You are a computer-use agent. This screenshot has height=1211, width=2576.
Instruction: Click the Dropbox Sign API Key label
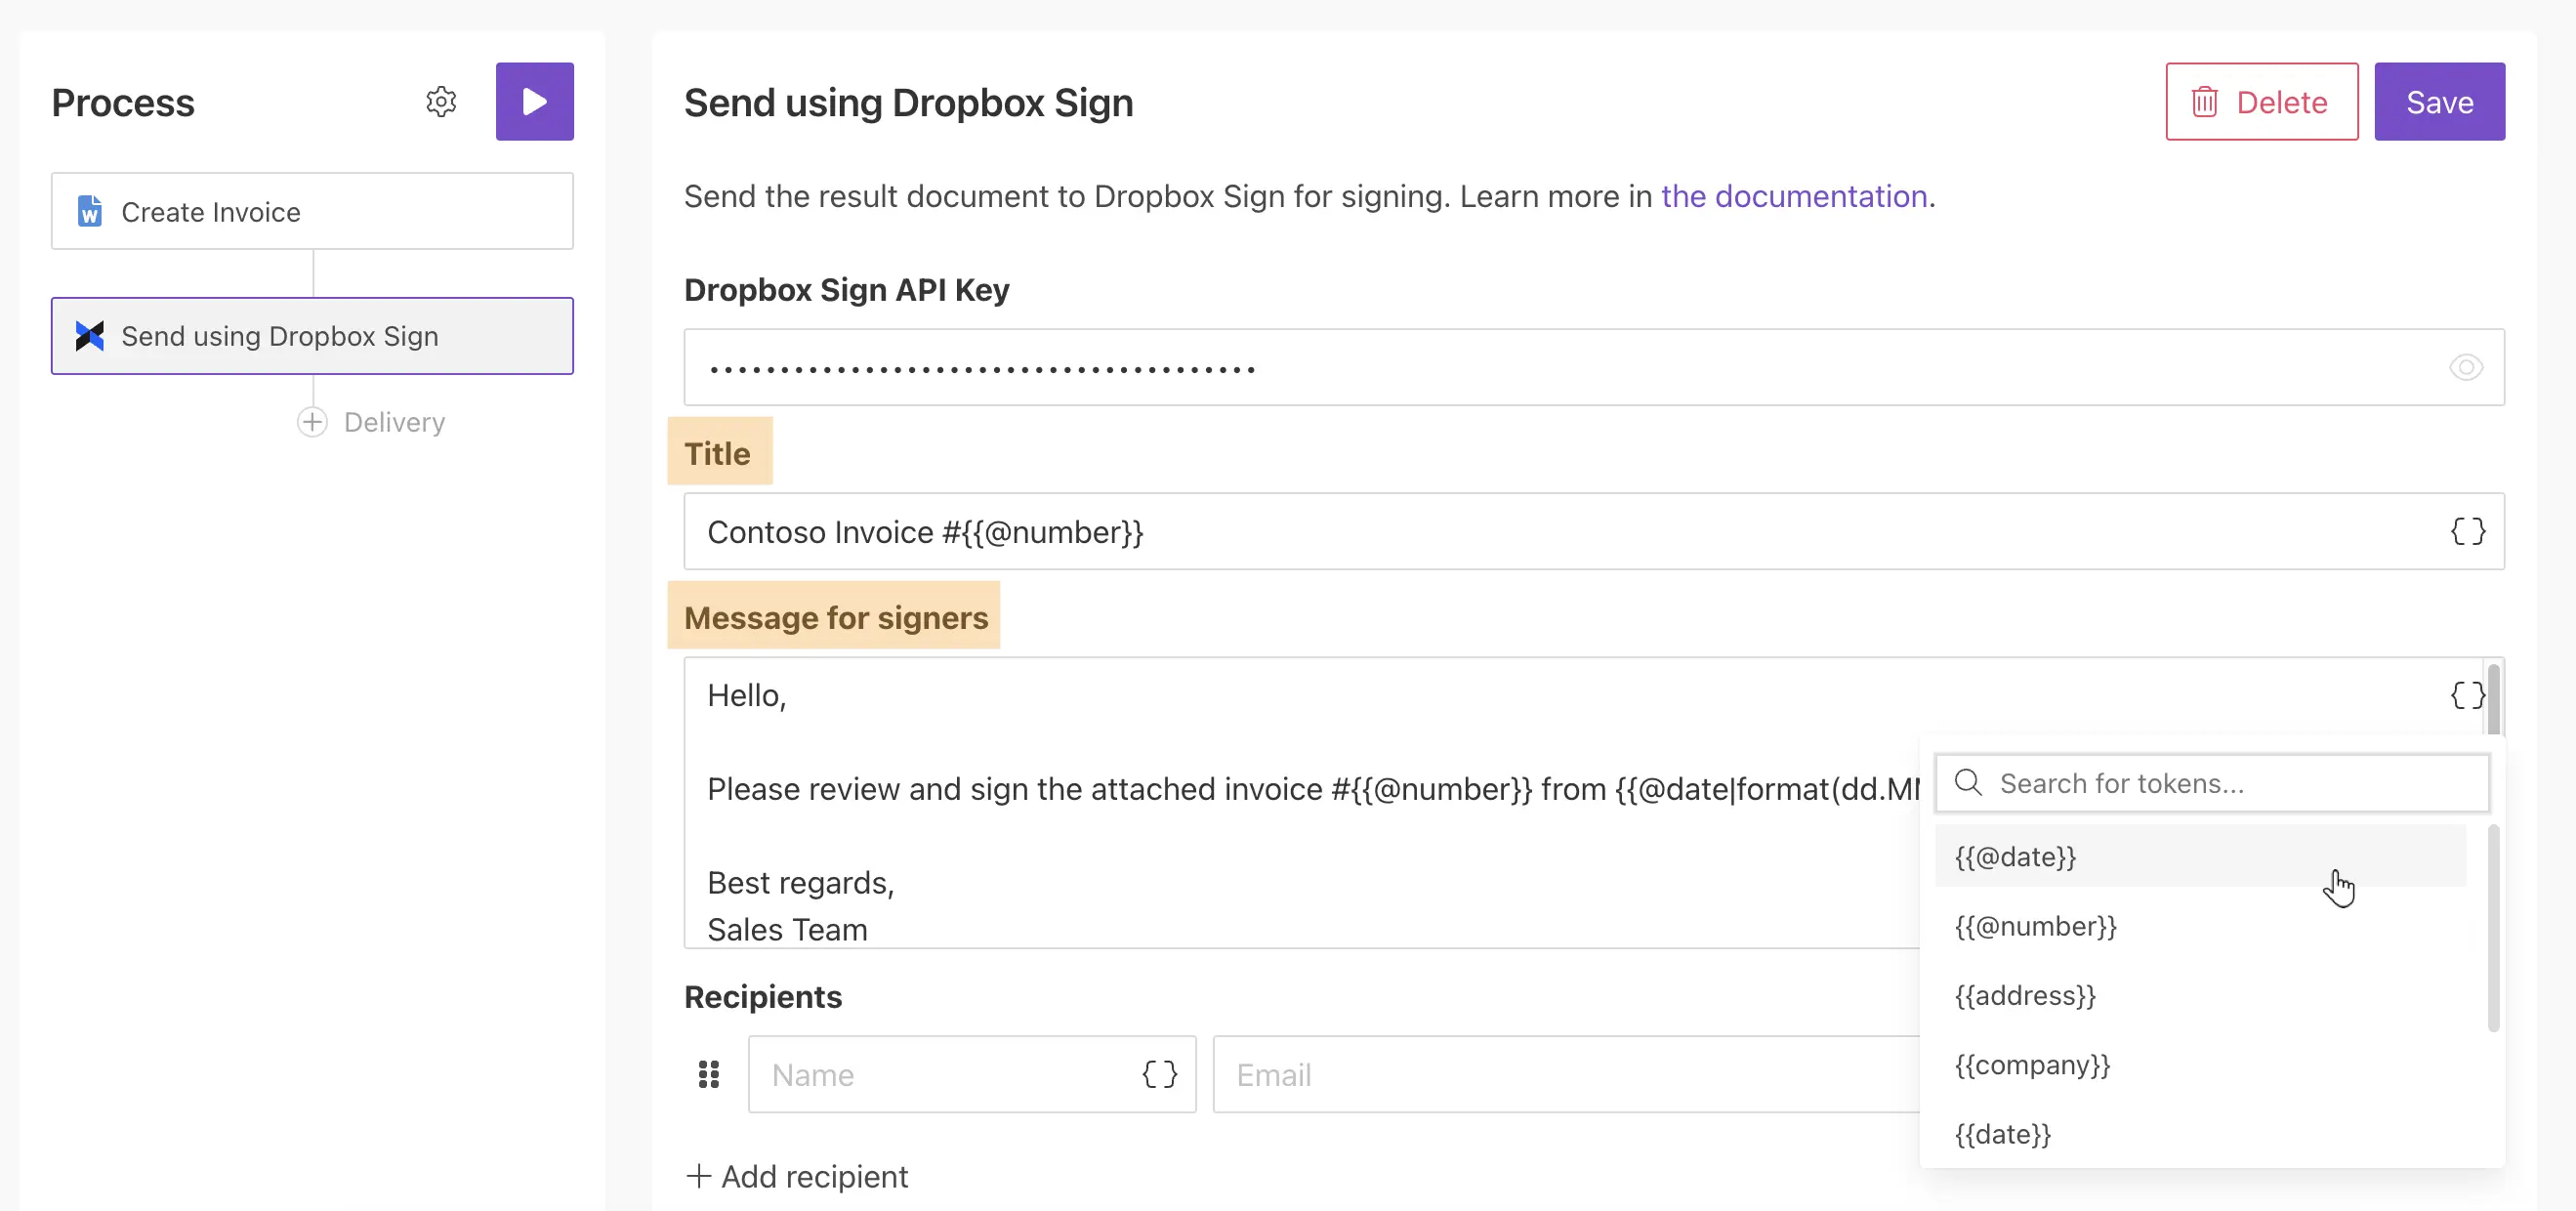[x=847, y=289]
